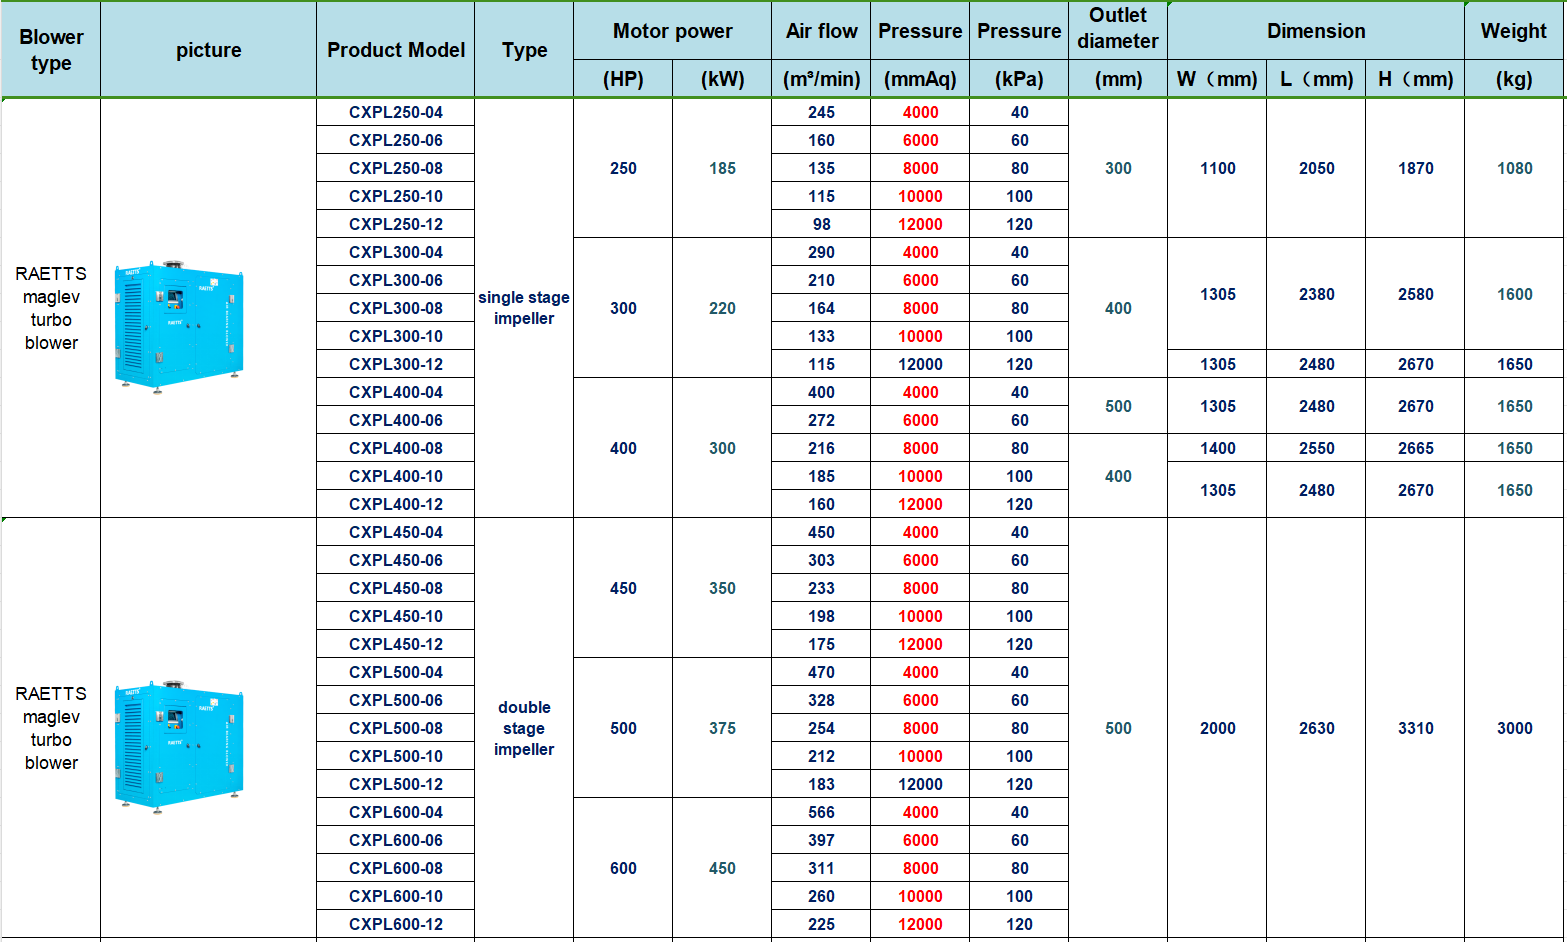Select the "(kg)" unit header

point(1514,79)
